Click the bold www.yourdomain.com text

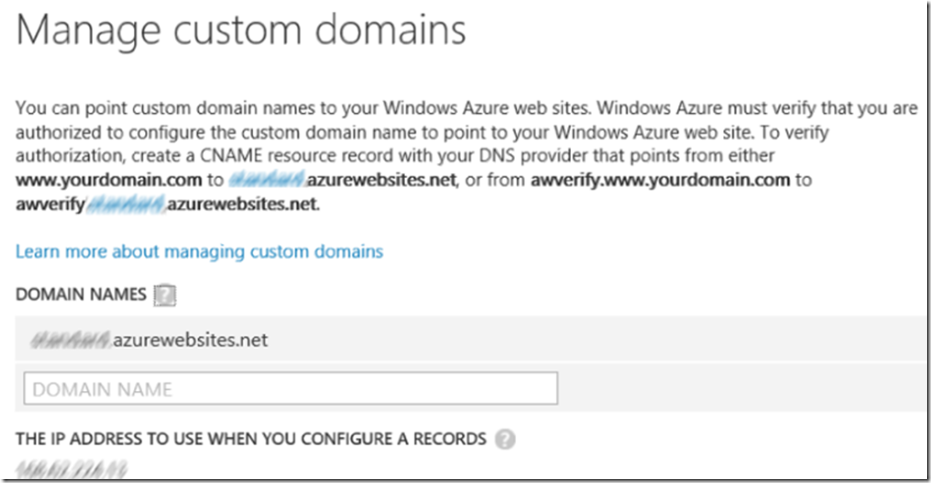(x=109, y=179)
